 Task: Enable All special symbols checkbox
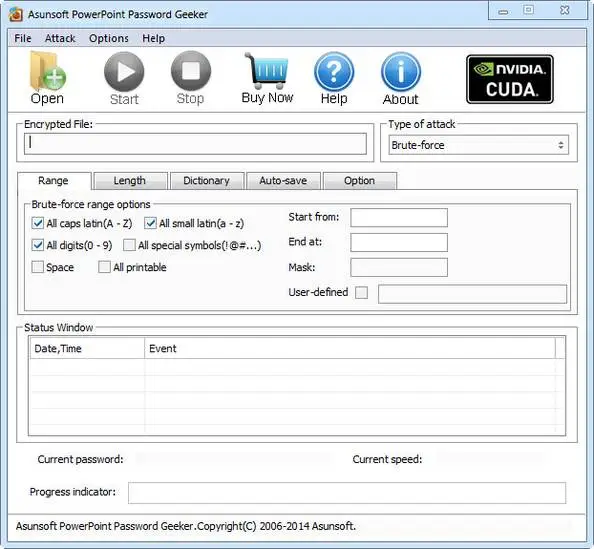129,245
